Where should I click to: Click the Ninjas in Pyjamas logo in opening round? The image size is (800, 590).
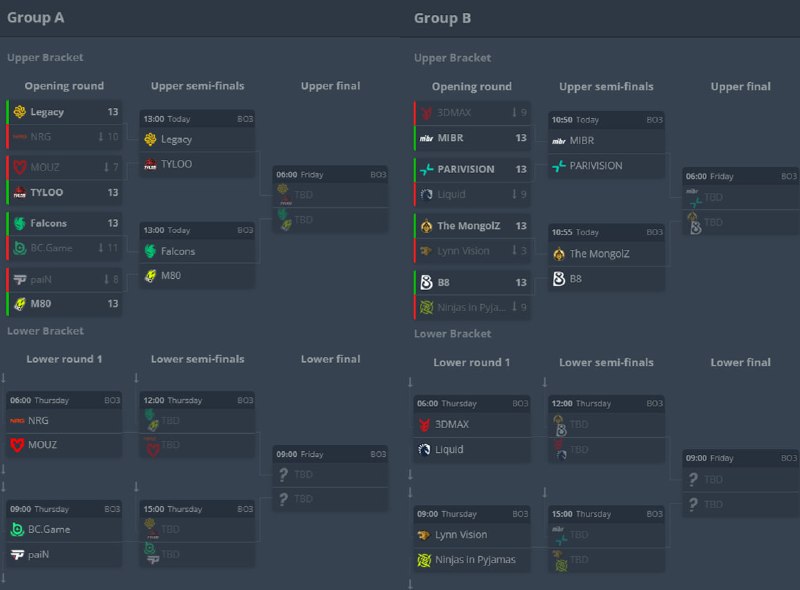point(427,307)
